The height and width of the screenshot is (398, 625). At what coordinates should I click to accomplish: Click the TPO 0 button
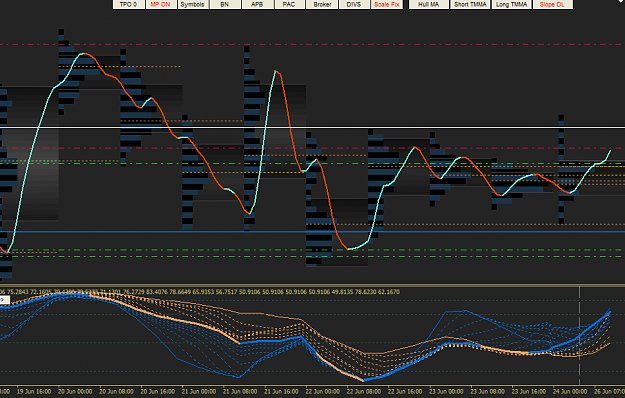[128, 4]
